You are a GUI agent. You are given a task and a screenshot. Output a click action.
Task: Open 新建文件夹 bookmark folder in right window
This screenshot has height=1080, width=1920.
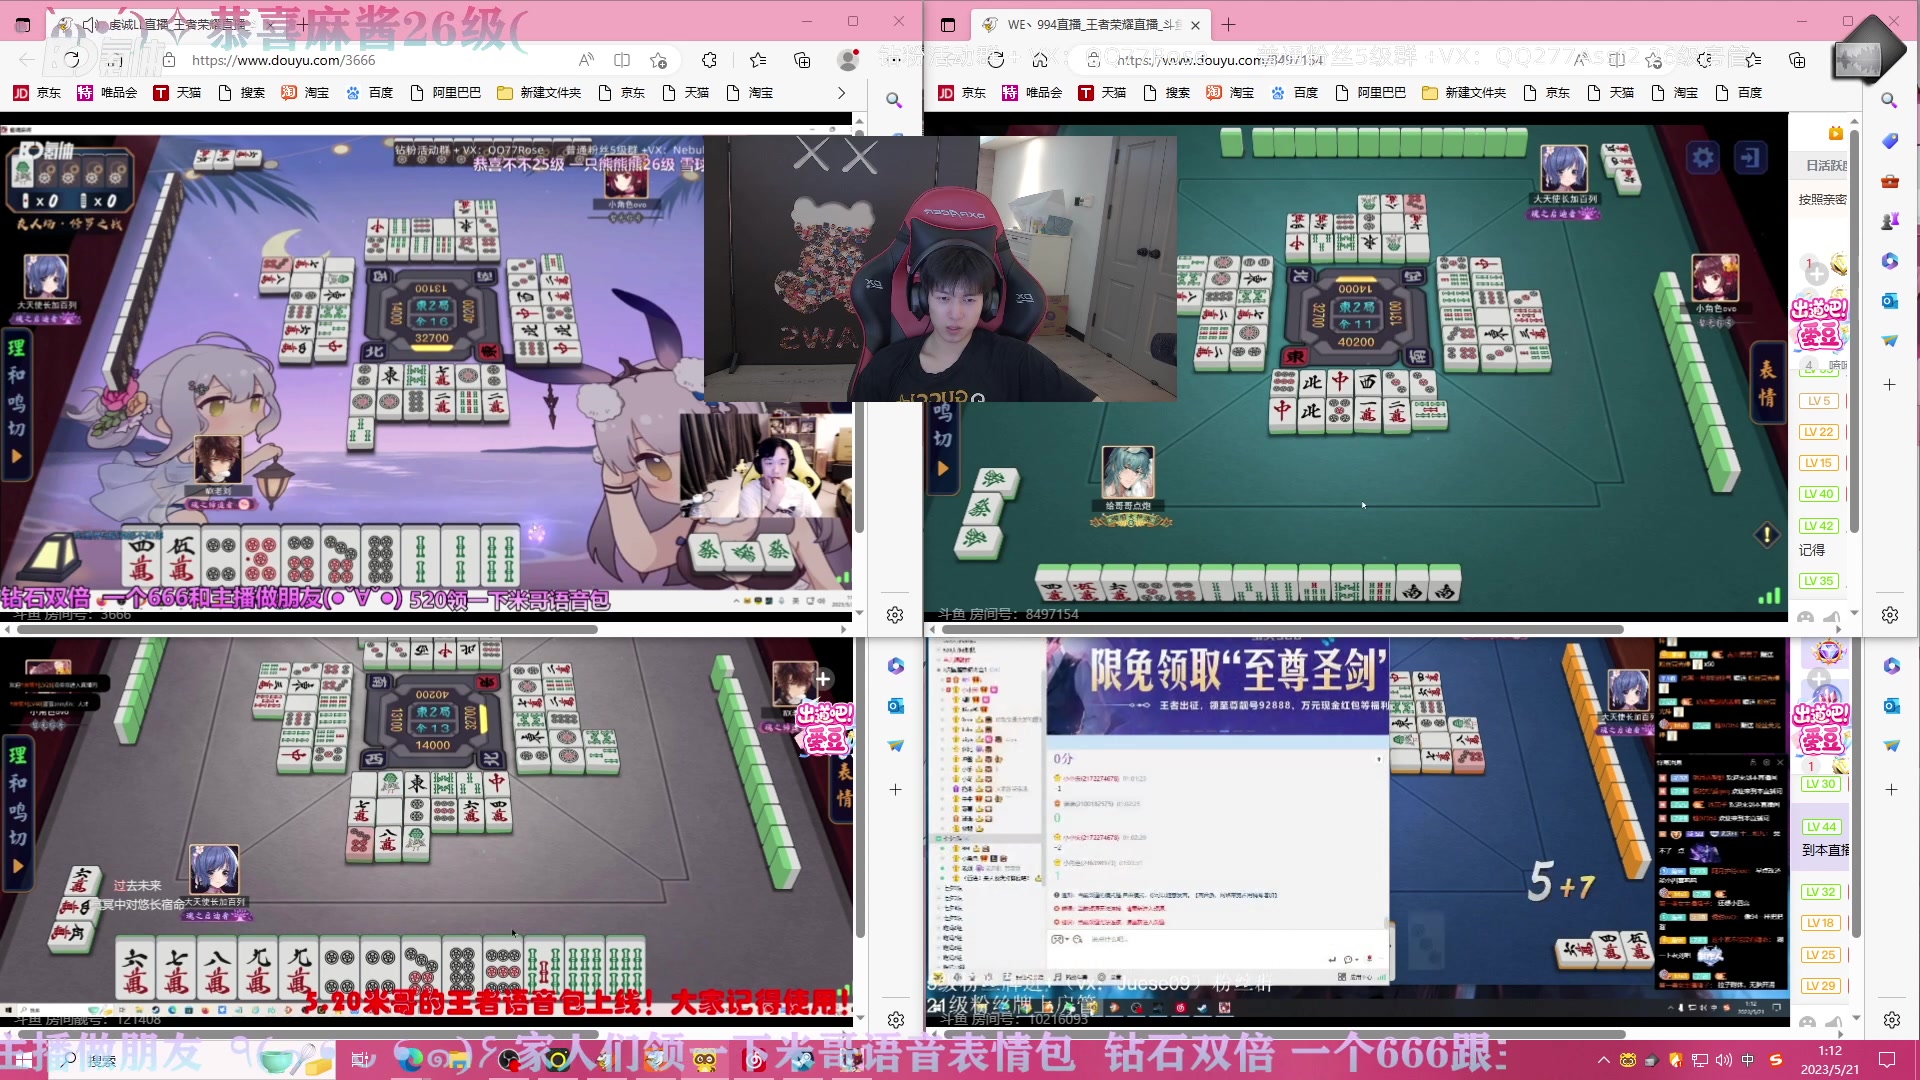(1464, 92)
